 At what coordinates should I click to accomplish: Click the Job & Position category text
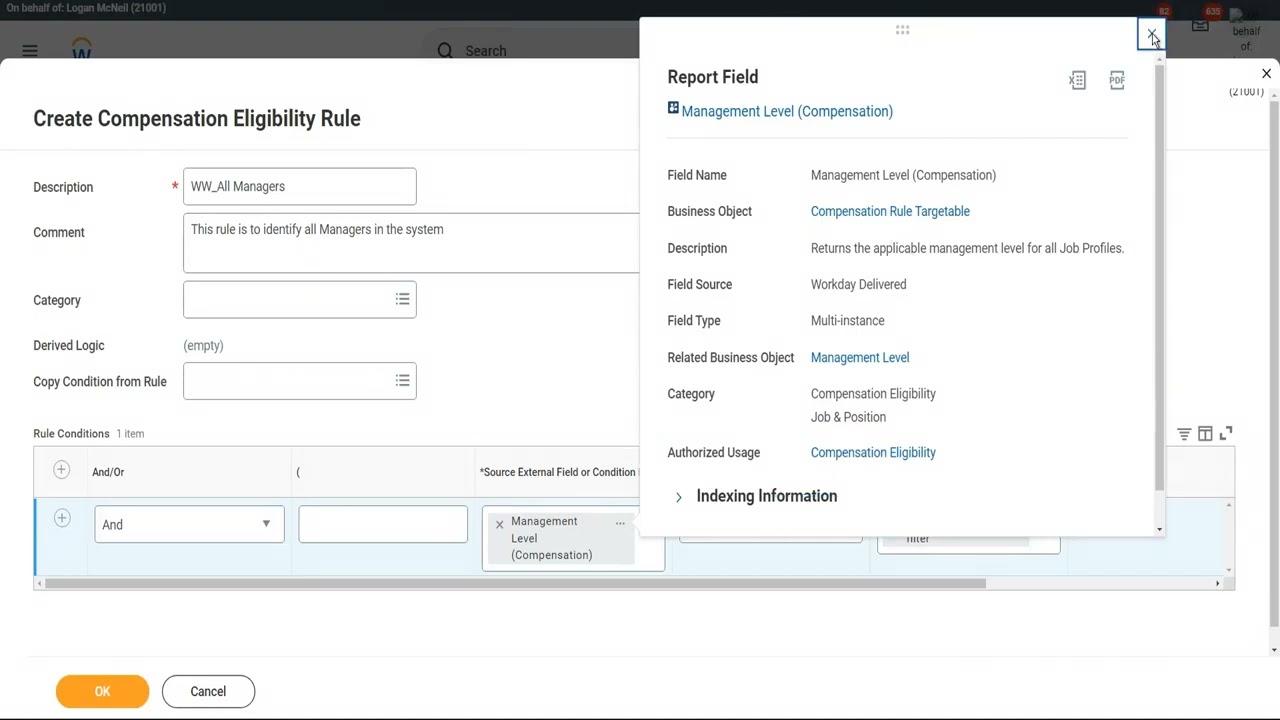[848, 417]
